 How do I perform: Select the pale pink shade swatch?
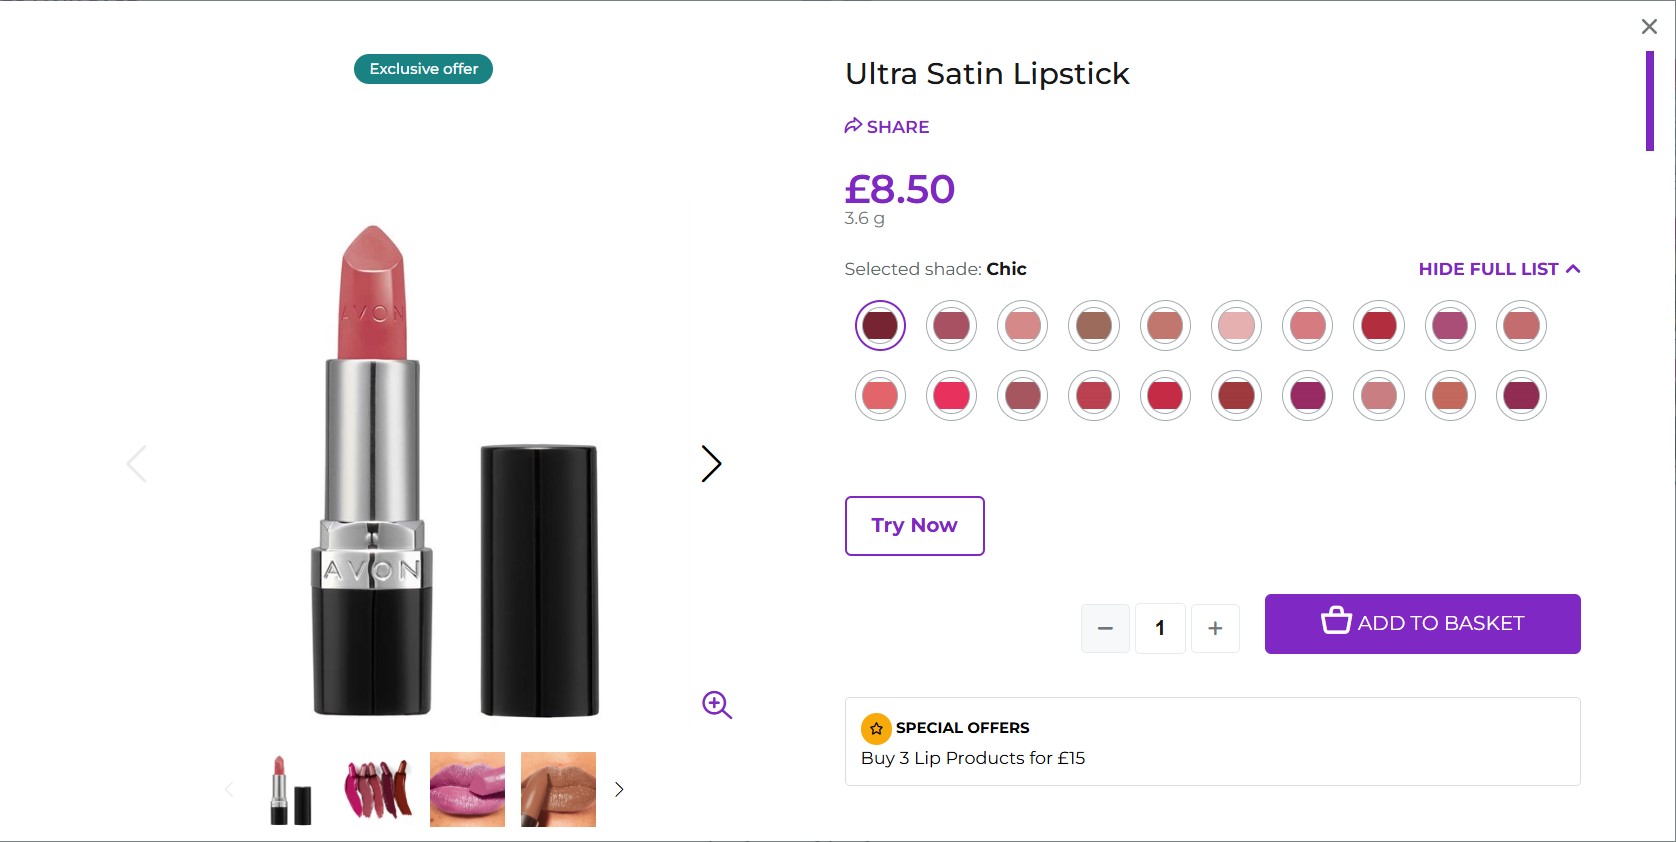(x=1236, y=325)
